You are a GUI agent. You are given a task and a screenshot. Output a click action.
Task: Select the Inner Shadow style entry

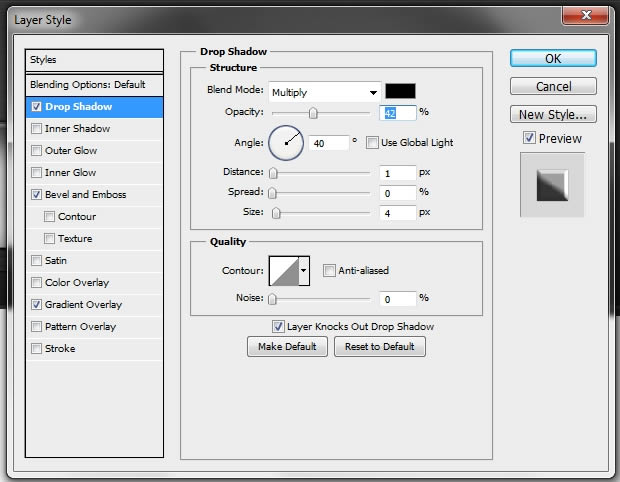coord(95,129)
